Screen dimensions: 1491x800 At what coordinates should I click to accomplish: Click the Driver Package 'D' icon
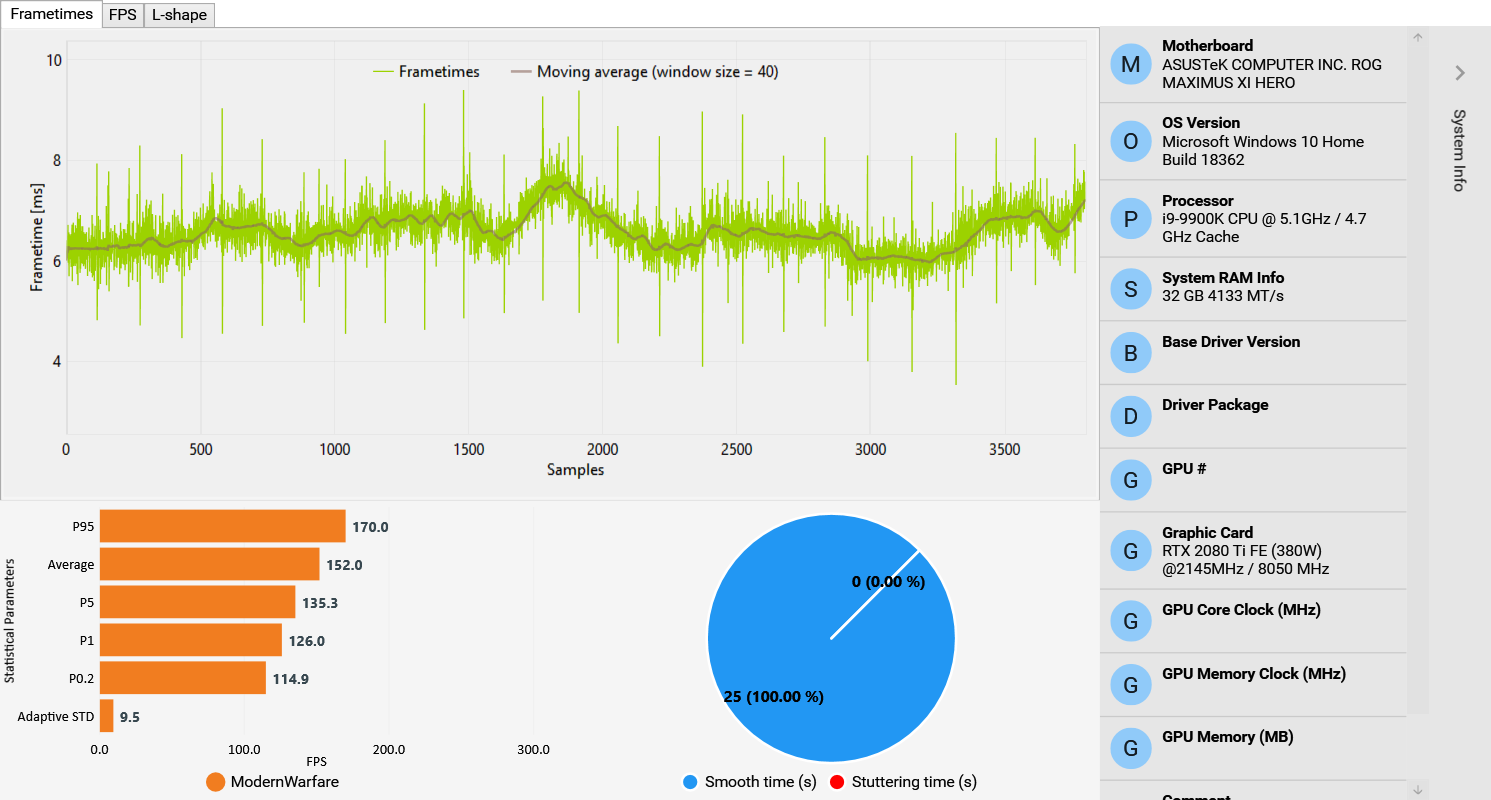(1131, 416)
